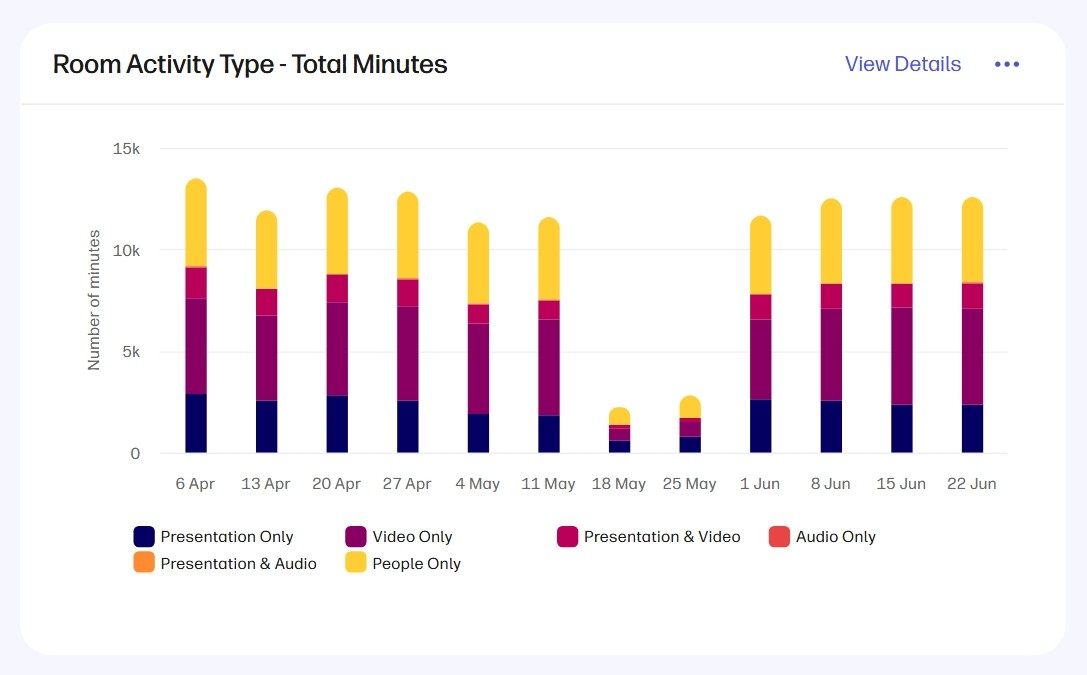Click the View Details link
Viewport: 1087px width, 675px height.
(x=902, y=64)
